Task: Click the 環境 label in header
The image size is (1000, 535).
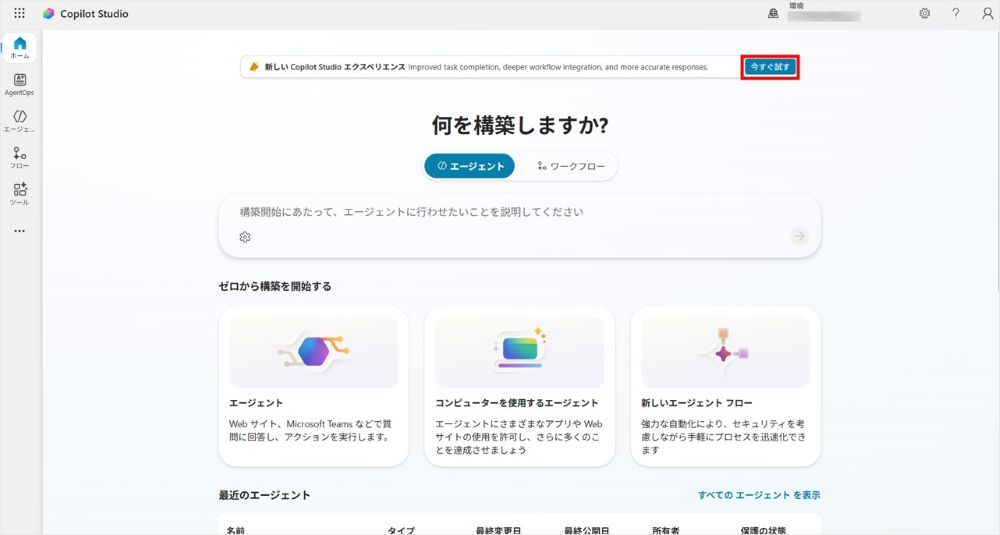Action: pyautogui.click(x=796, y=6)
